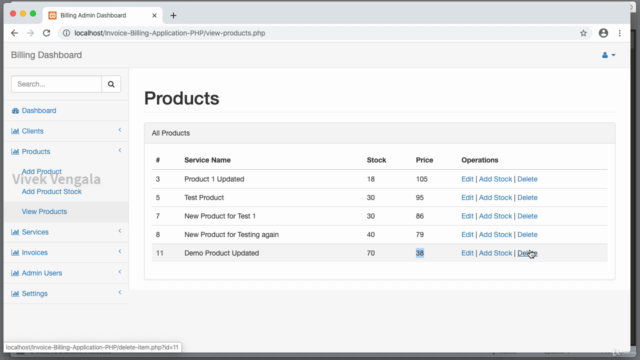Viewport: 640px width, 360px height.
Task: Expand the Clients menu chevron
Action: 120,130
